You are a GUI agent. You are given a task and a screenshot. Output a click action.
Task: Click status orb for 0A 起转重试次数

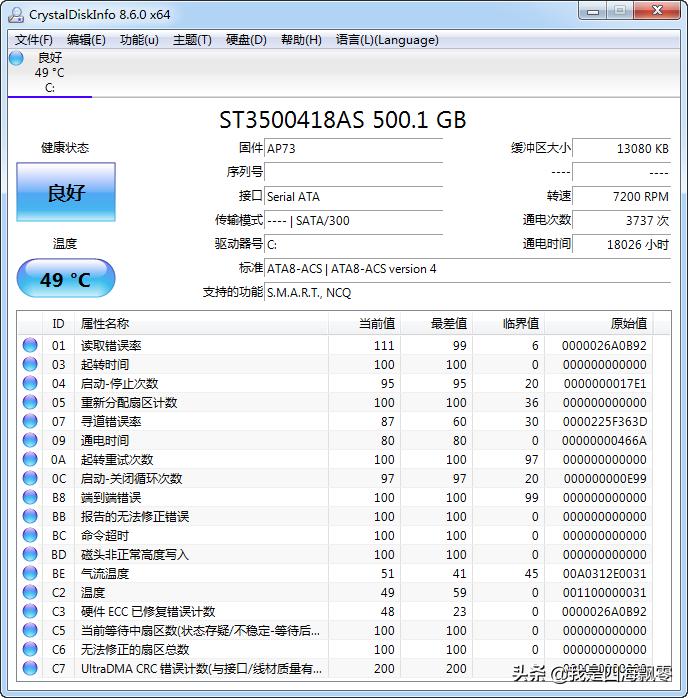[30, 459]
